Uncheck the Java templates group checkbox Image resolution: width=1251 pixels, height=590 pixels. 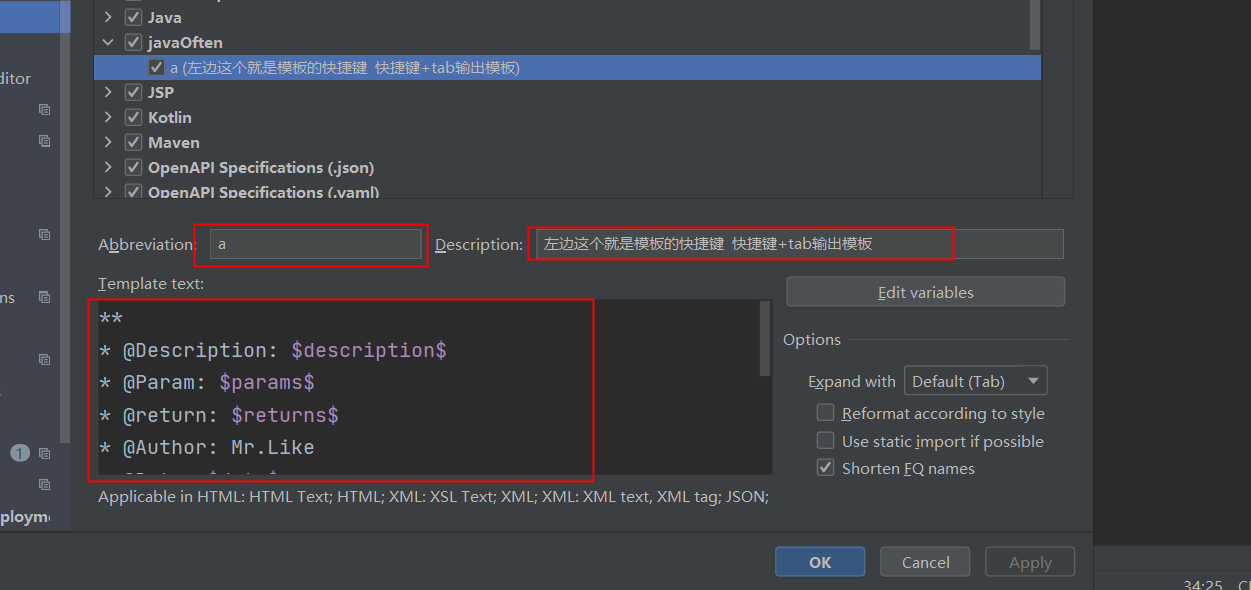click(x=133, y=16)
